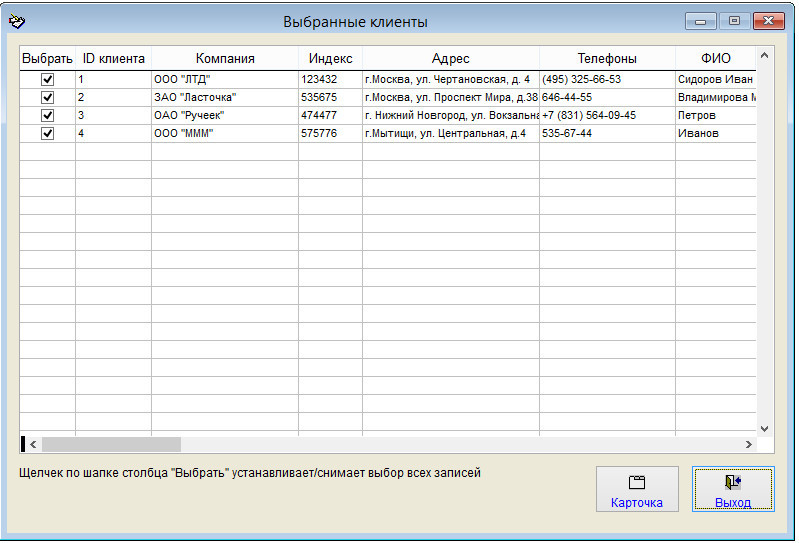Screen dimensions: 799x543
Task: Toggle the checkbox for ОАО "Ручеек"
Action: tap(47, 116)
